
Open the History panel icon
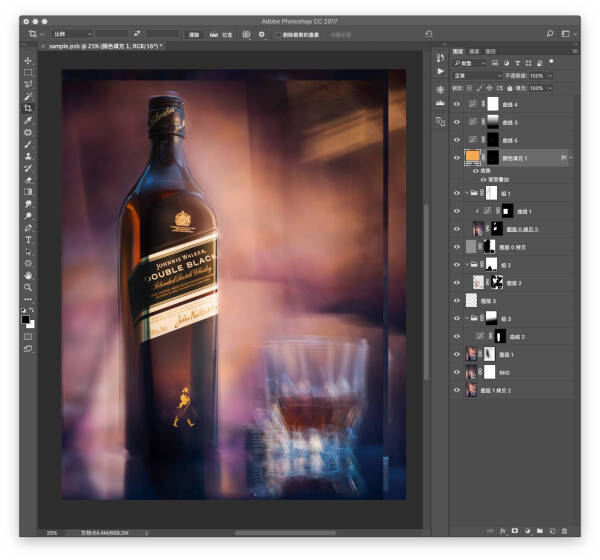point(440,58)
